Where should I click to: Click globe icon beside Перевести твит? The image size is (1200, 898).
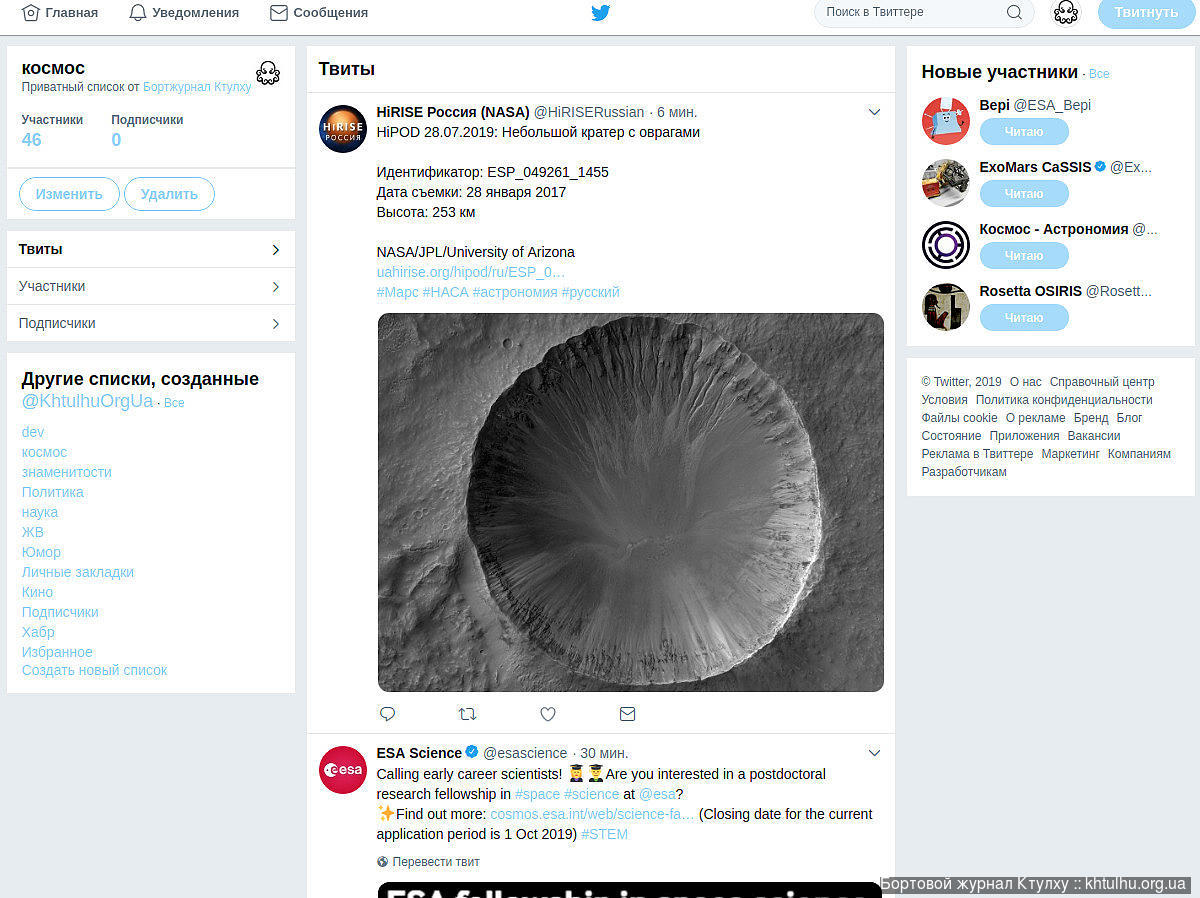pyautogui.click(x=382, y=862)
